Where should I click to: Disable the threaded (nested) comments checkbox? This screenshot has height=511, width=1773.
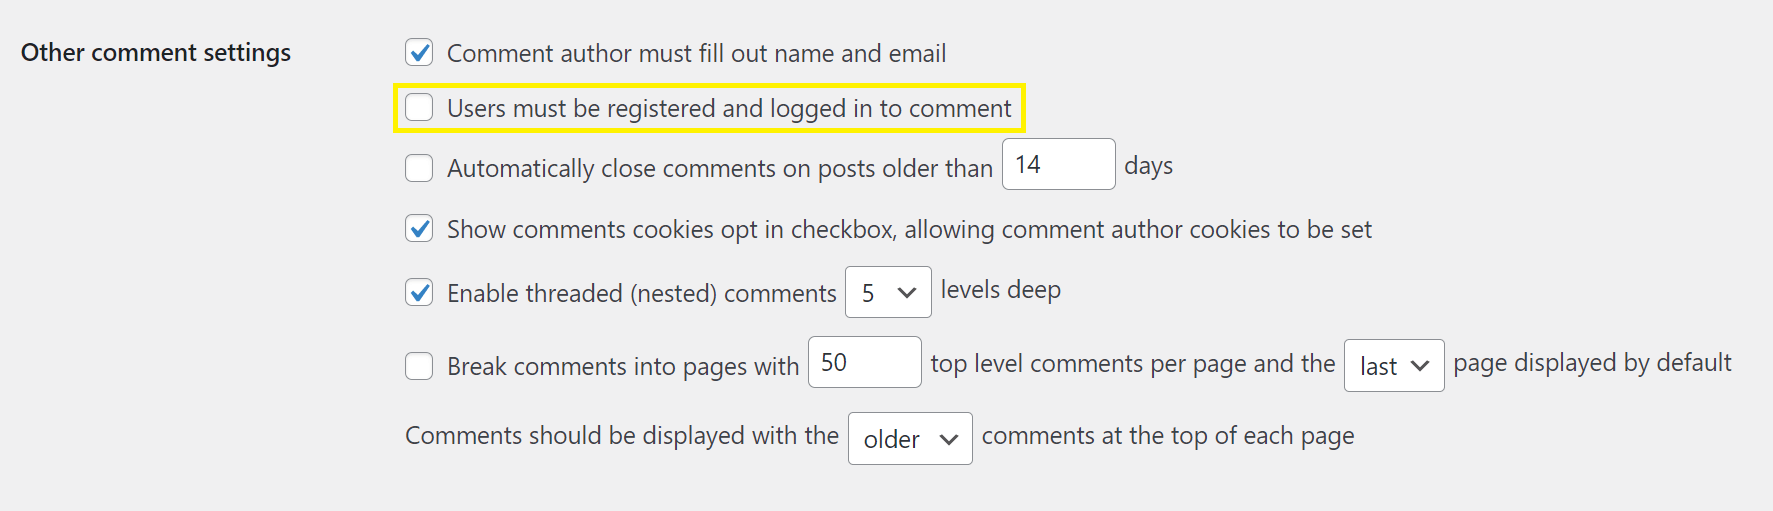[x=419, y=292]
